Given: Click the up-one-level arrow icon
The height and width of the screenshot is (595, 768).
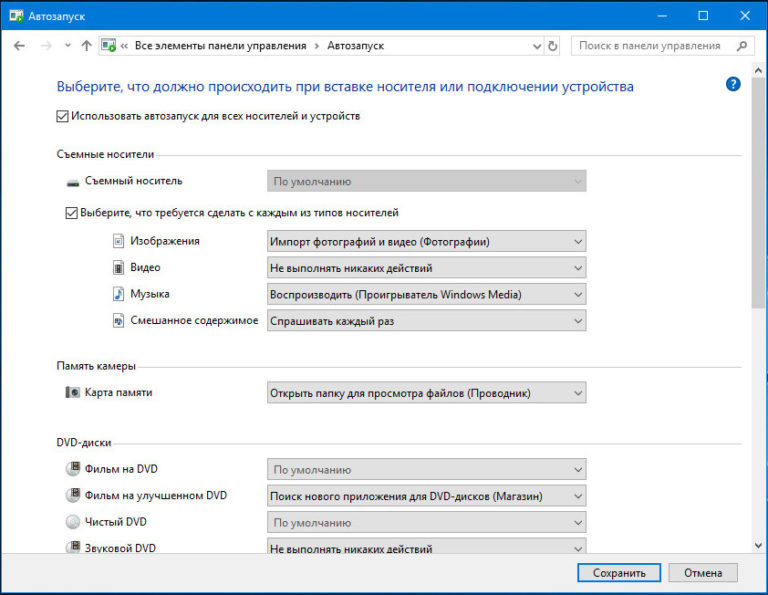Looking at the screenshot, I should pos(87,46).
